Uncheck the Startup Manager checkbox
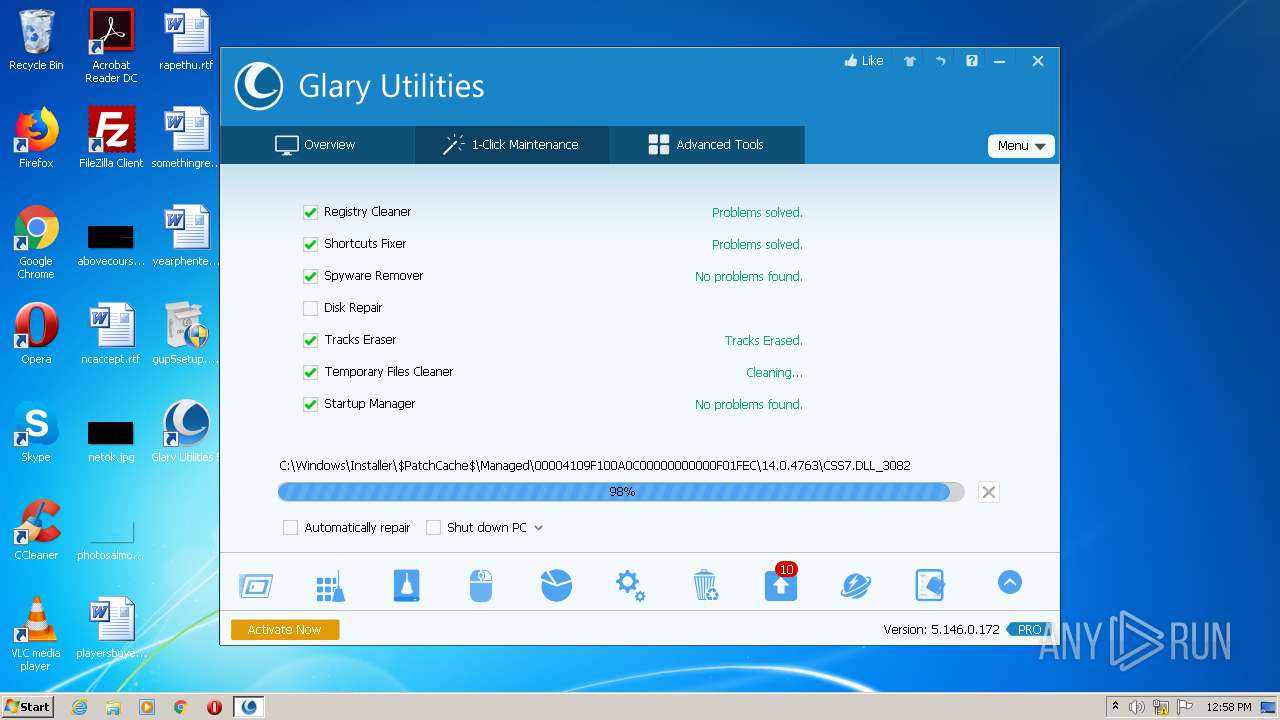Viewport: 1280px width, 720px height. (x=310, y=404)
